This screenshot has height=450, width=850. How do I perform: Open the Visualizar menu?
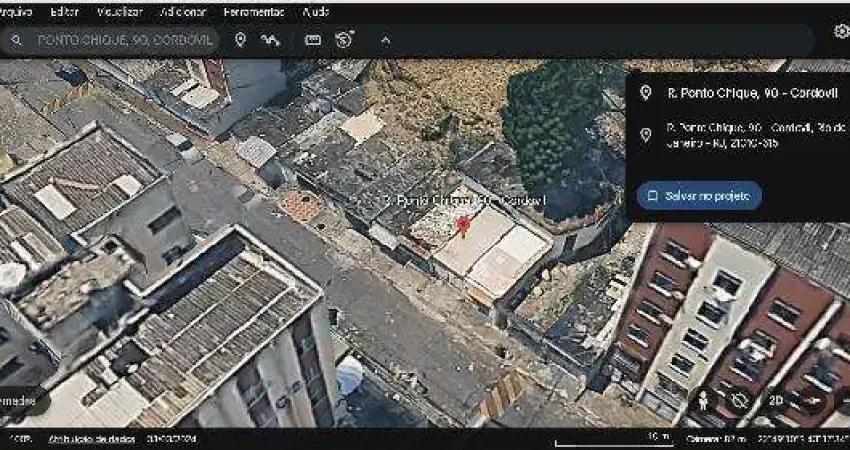coord(120,12)
